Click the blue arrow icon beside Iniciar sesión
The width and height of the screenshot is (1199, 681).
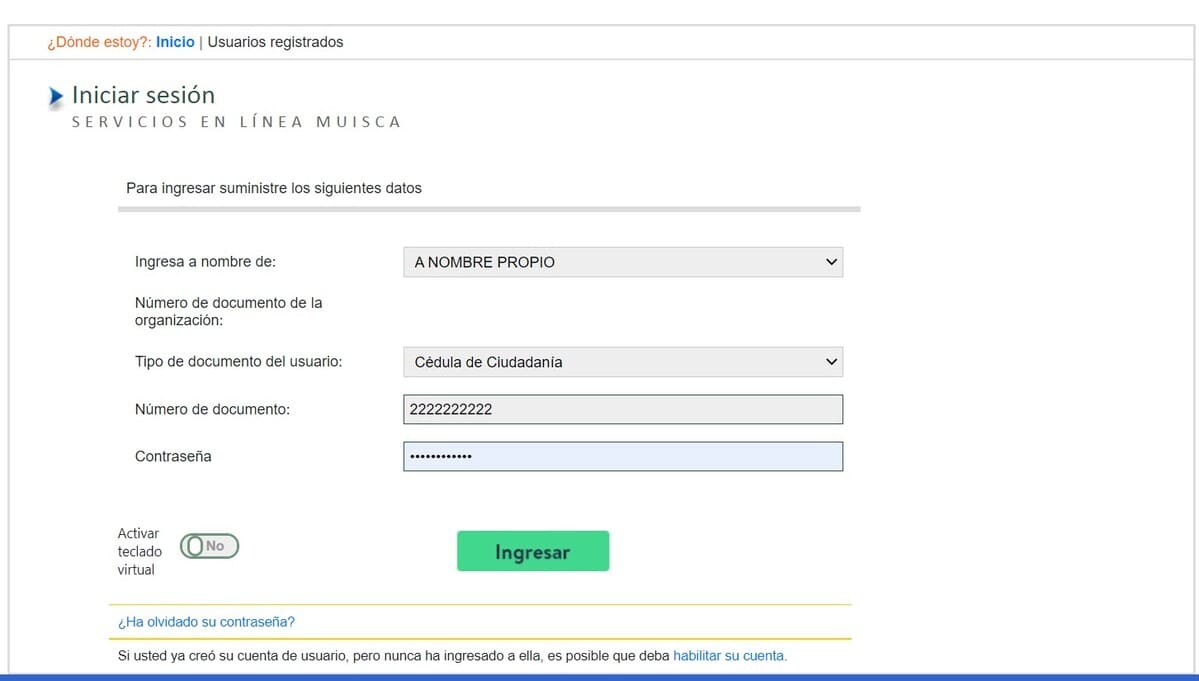55,96
